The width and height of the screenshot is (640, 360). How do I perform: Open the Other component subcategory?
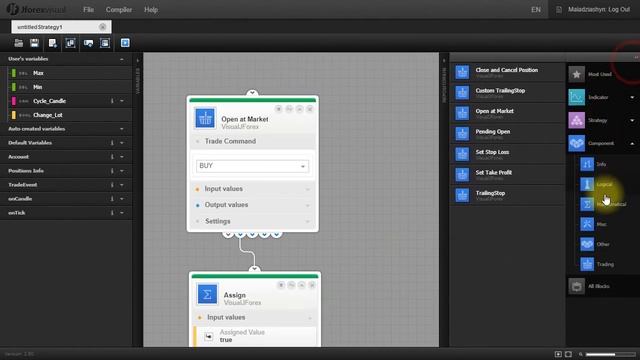[x=587, y=244]
